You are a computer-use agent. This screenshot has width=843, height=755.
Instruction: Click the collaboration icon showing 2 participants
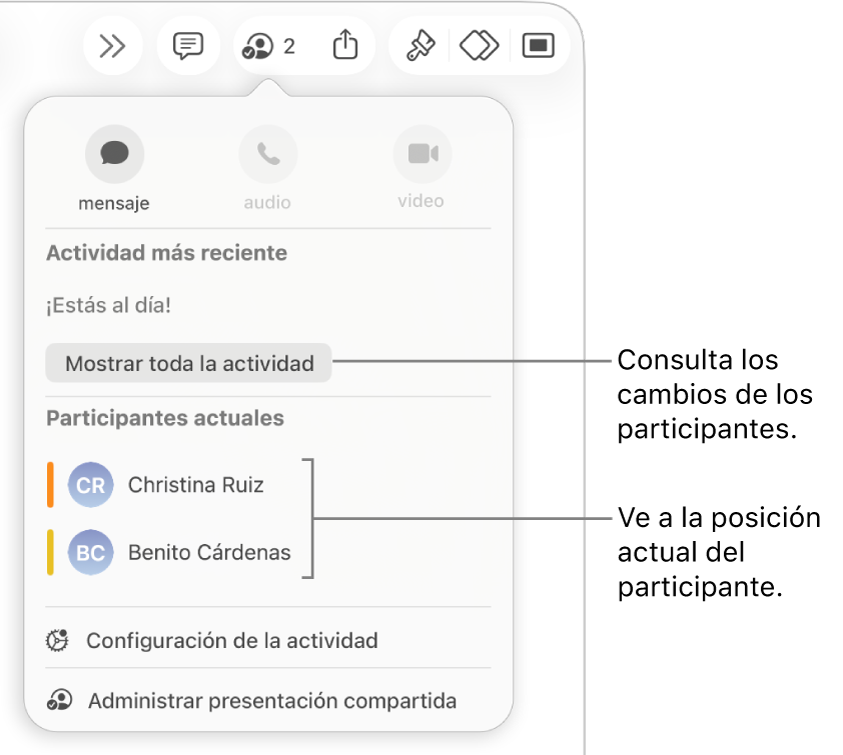267,45
